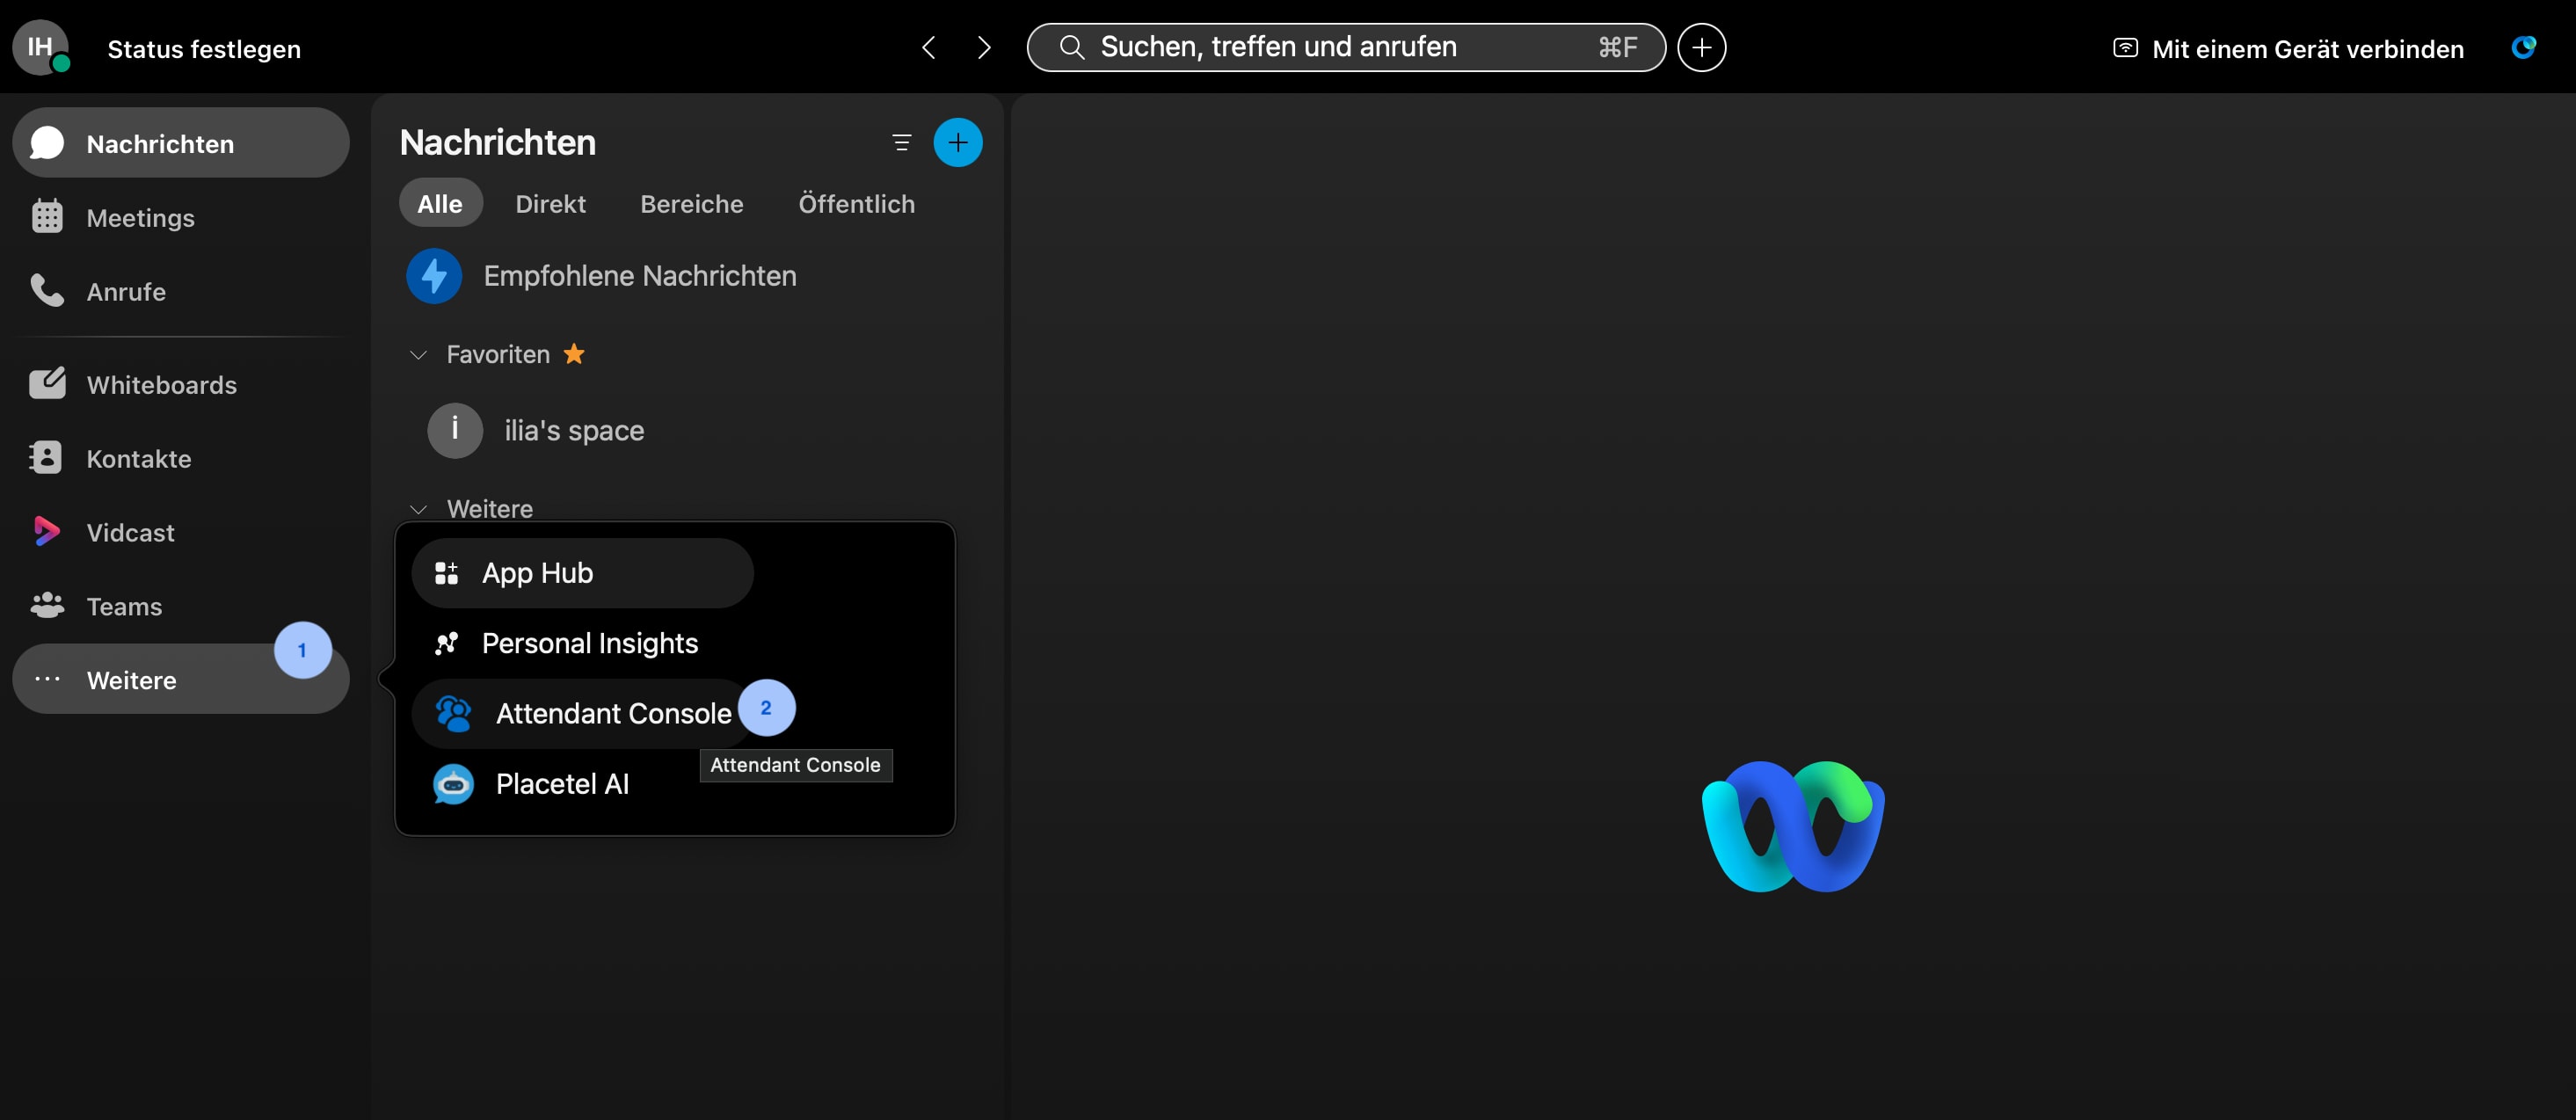This screenshot has height=1120, width=2576.
Task: Select Placetel AI from the menu
Action: point(562,784)
